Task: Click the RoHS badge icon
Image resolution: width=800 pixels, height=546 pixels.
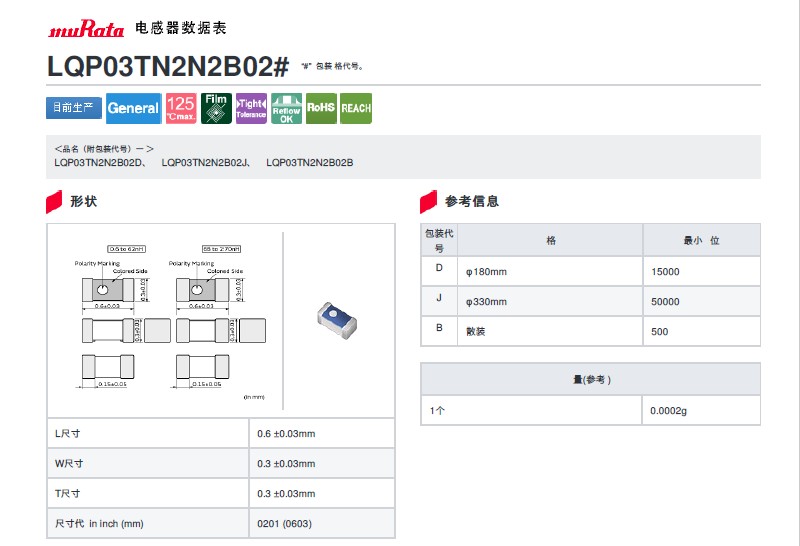Action: (321, 108)
